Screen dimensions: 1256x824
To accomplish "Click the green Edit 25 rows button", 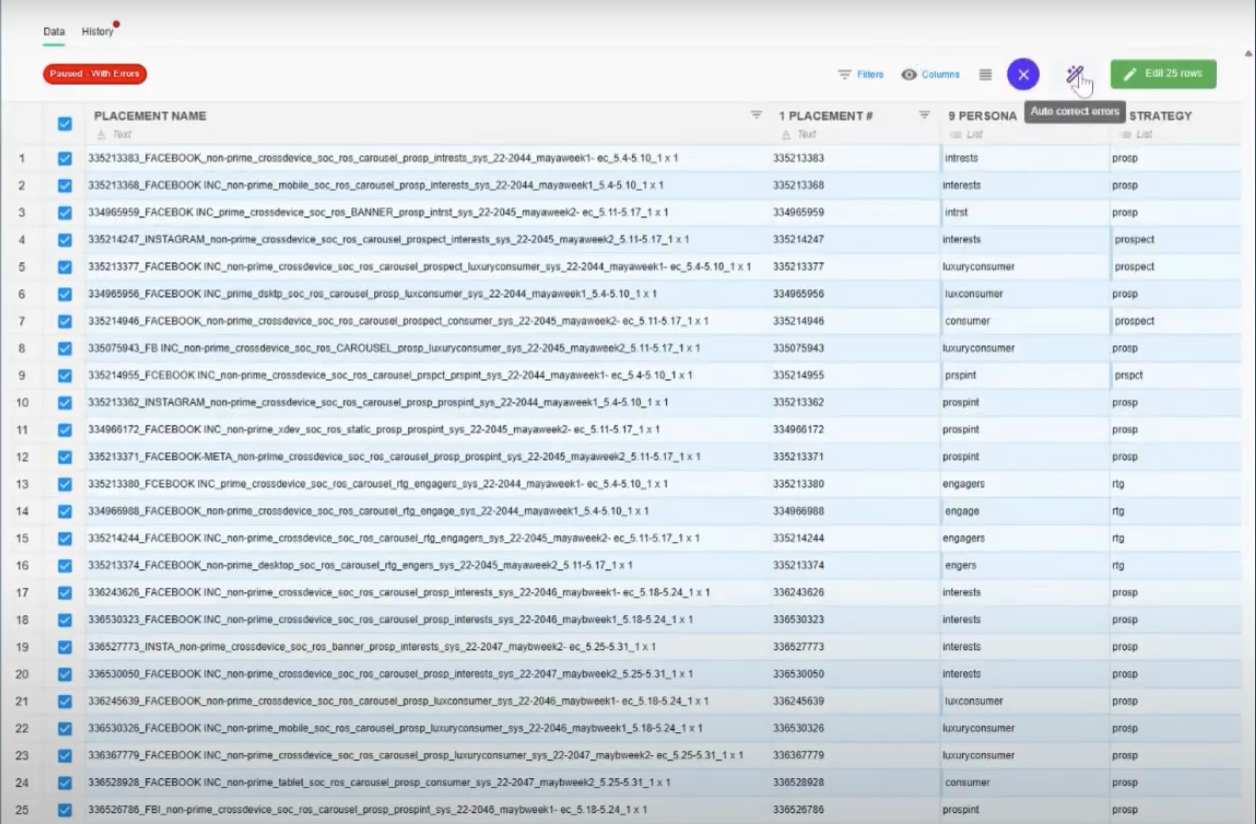I will coord(1163,74).
